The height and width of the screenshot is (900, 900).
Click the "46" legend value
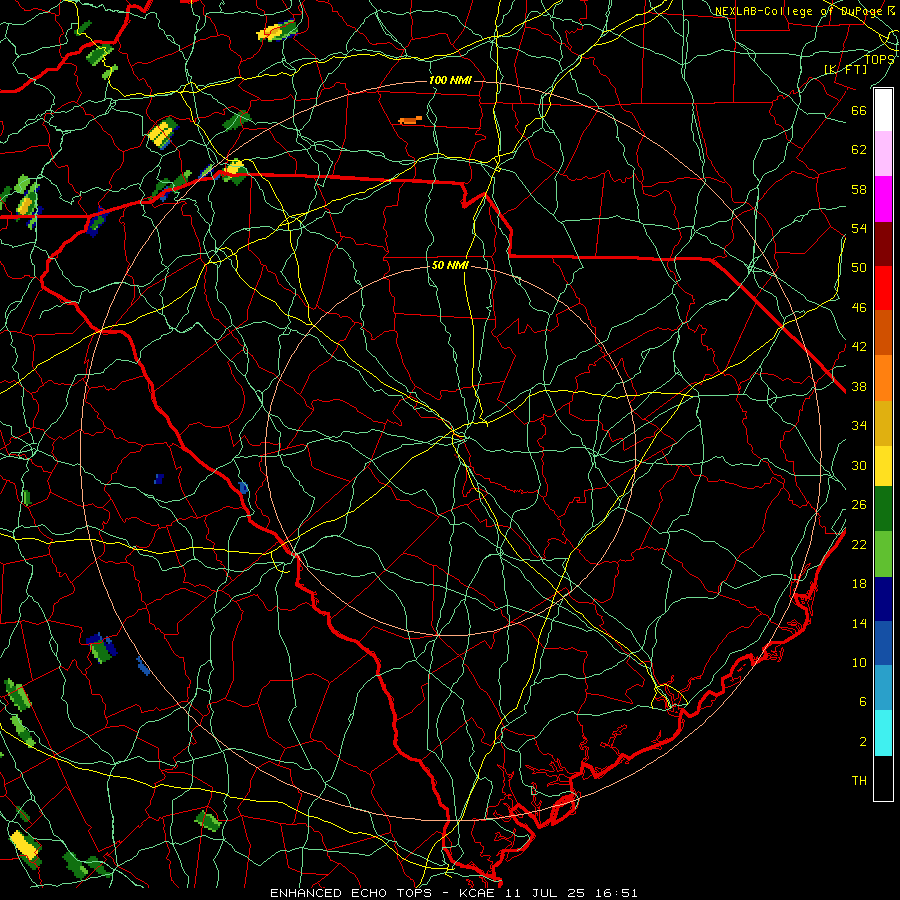tap(859, 307)
